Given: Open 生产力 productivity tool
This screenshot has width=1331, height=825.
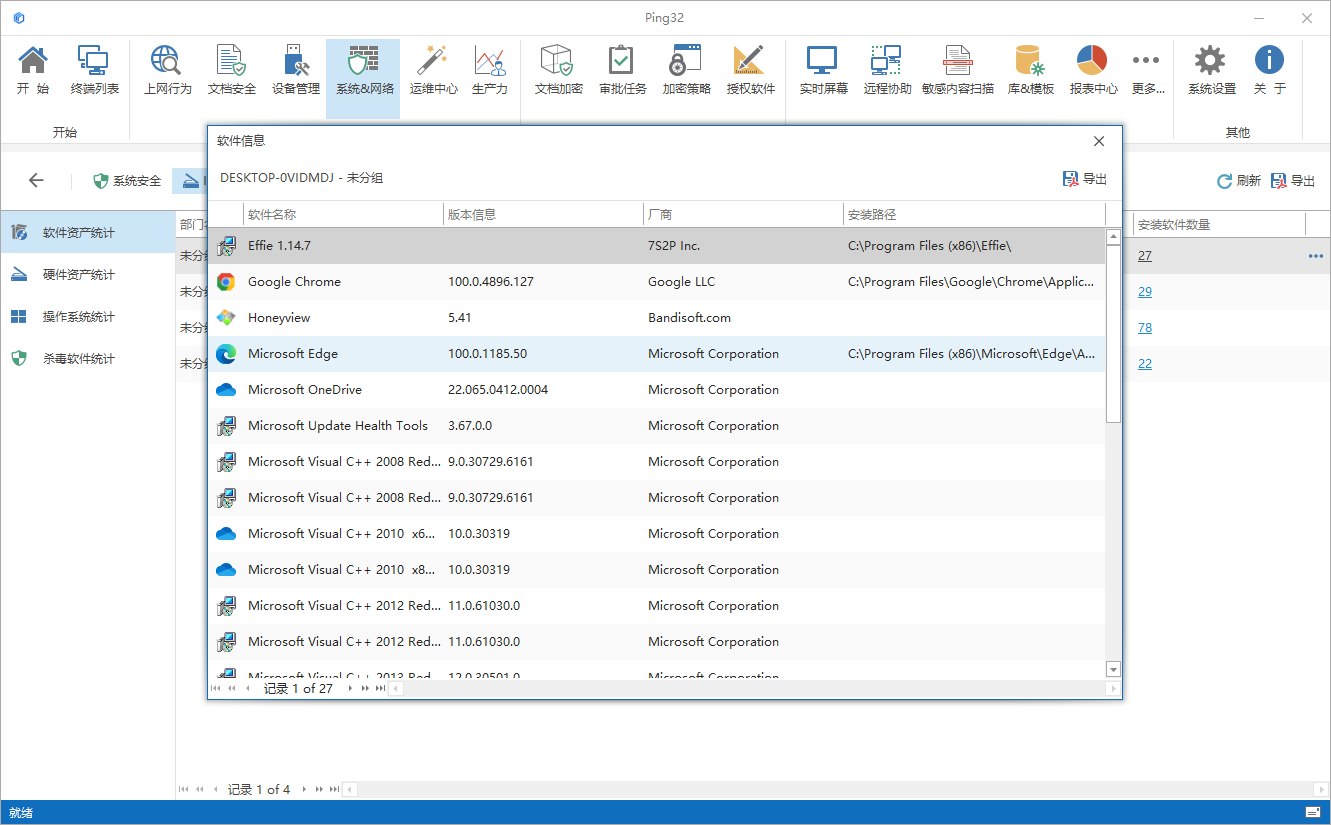Looking at the screenshot, I should (x=489, y=70).
